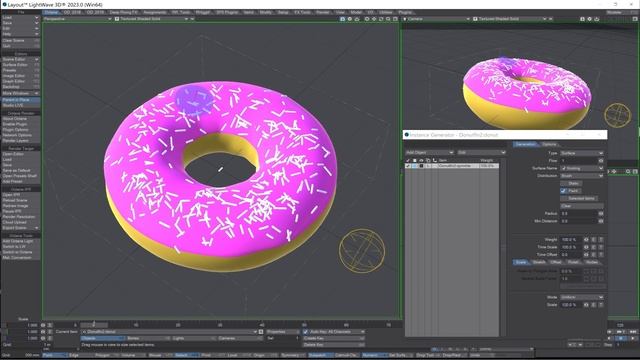The image size is (640, 360).
Task: Click right viewport snapshot icon
Action: 582,19
